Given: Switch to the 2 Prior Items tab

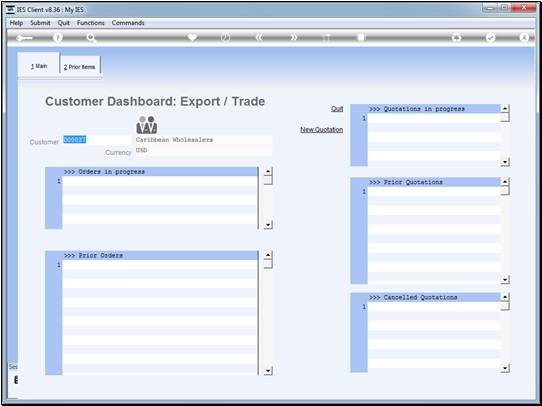Looking at the screenshot, I should coord(80,67).
